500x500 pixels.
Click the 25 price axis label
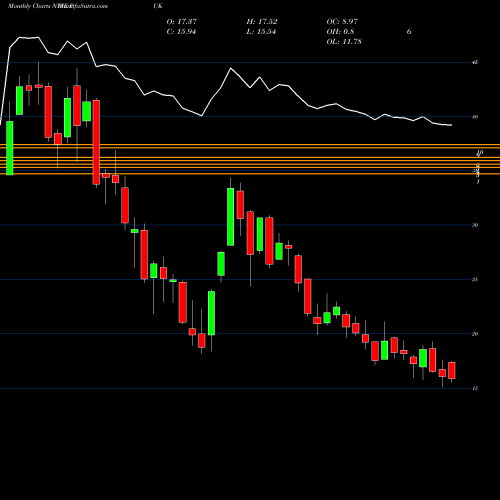click(475, 279)
